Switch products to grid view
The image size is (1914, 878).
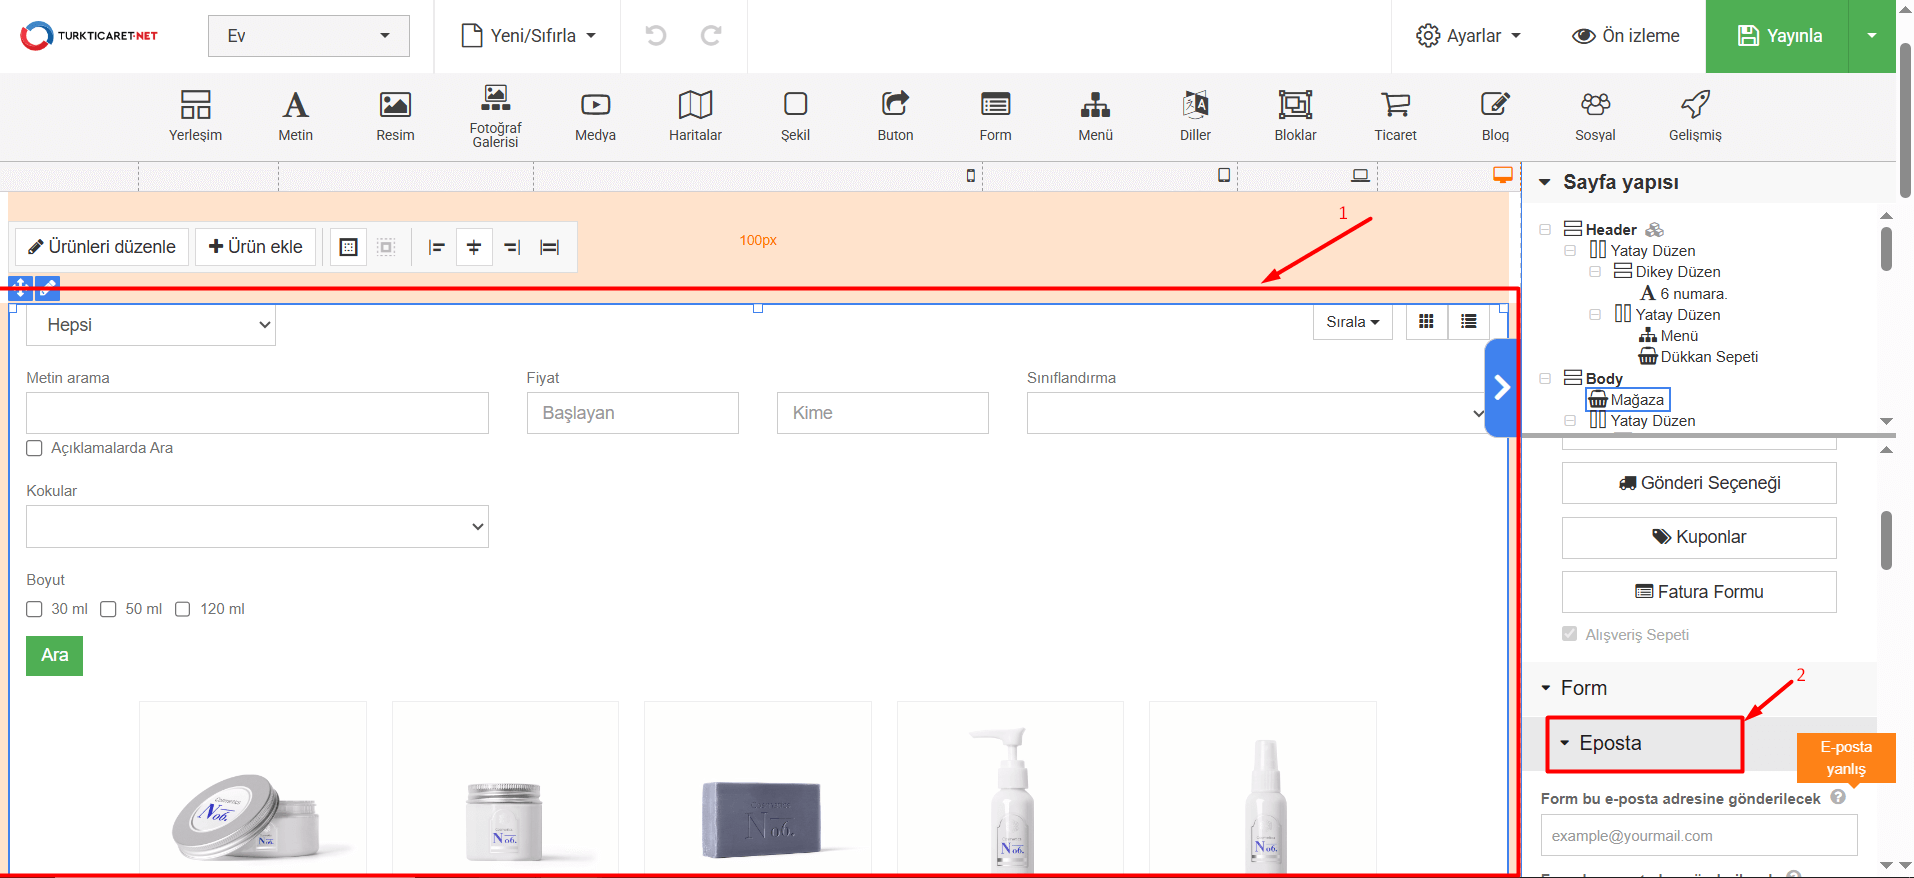(x=1426, y=322)
